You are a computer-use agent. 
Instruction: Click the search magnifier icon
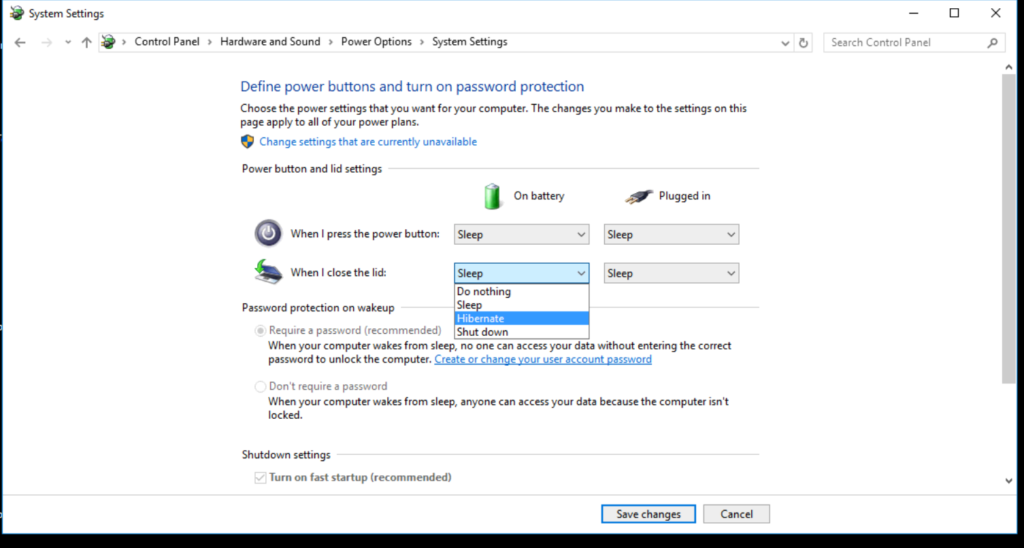coord(993,42)
